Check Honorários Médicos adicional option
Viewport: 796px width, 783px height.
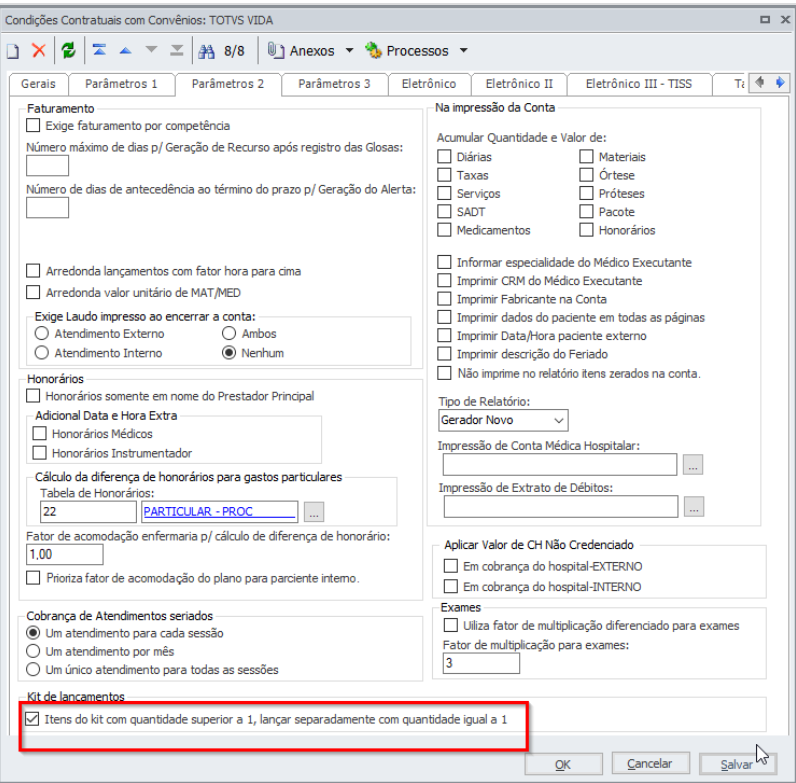[x=39, y=433]
